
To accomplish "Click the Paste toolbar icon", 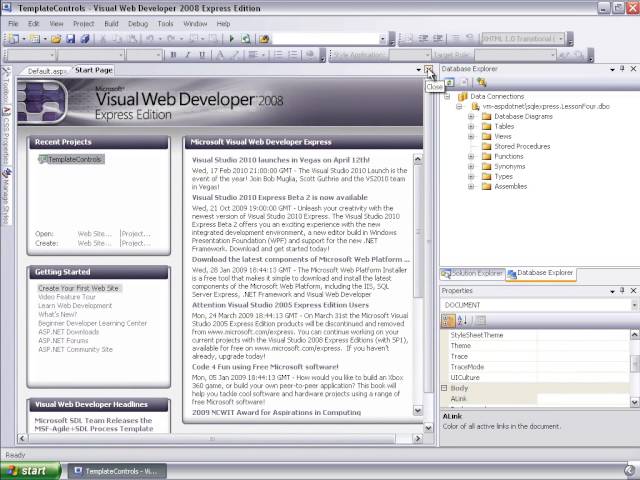I will pyautogui.click(x=132, y=39).
